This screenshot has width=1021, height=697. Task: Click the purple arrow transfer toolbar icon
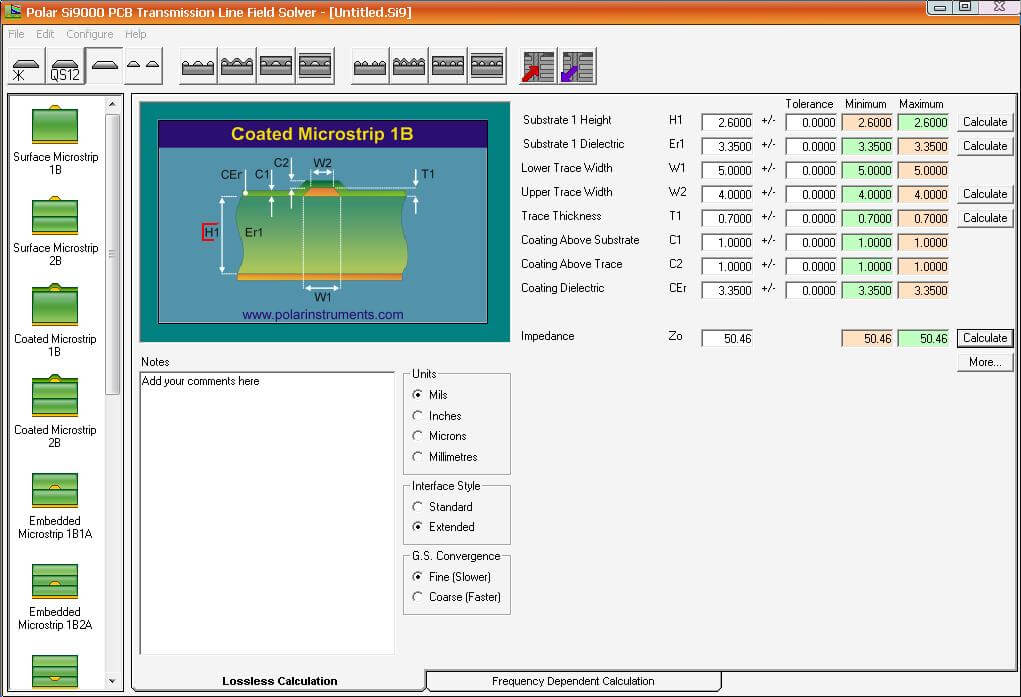click(576, 65)
